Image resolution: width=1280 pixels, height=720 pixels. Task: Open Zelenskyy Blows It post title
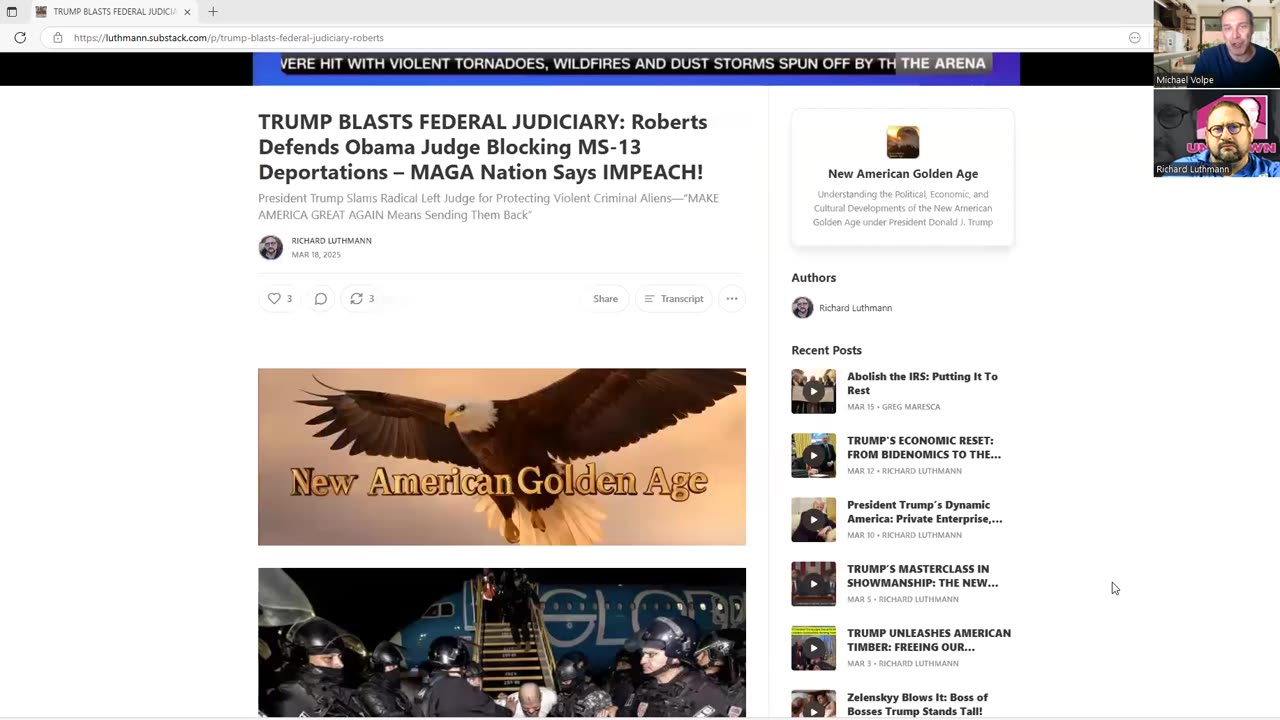(917, 704)
